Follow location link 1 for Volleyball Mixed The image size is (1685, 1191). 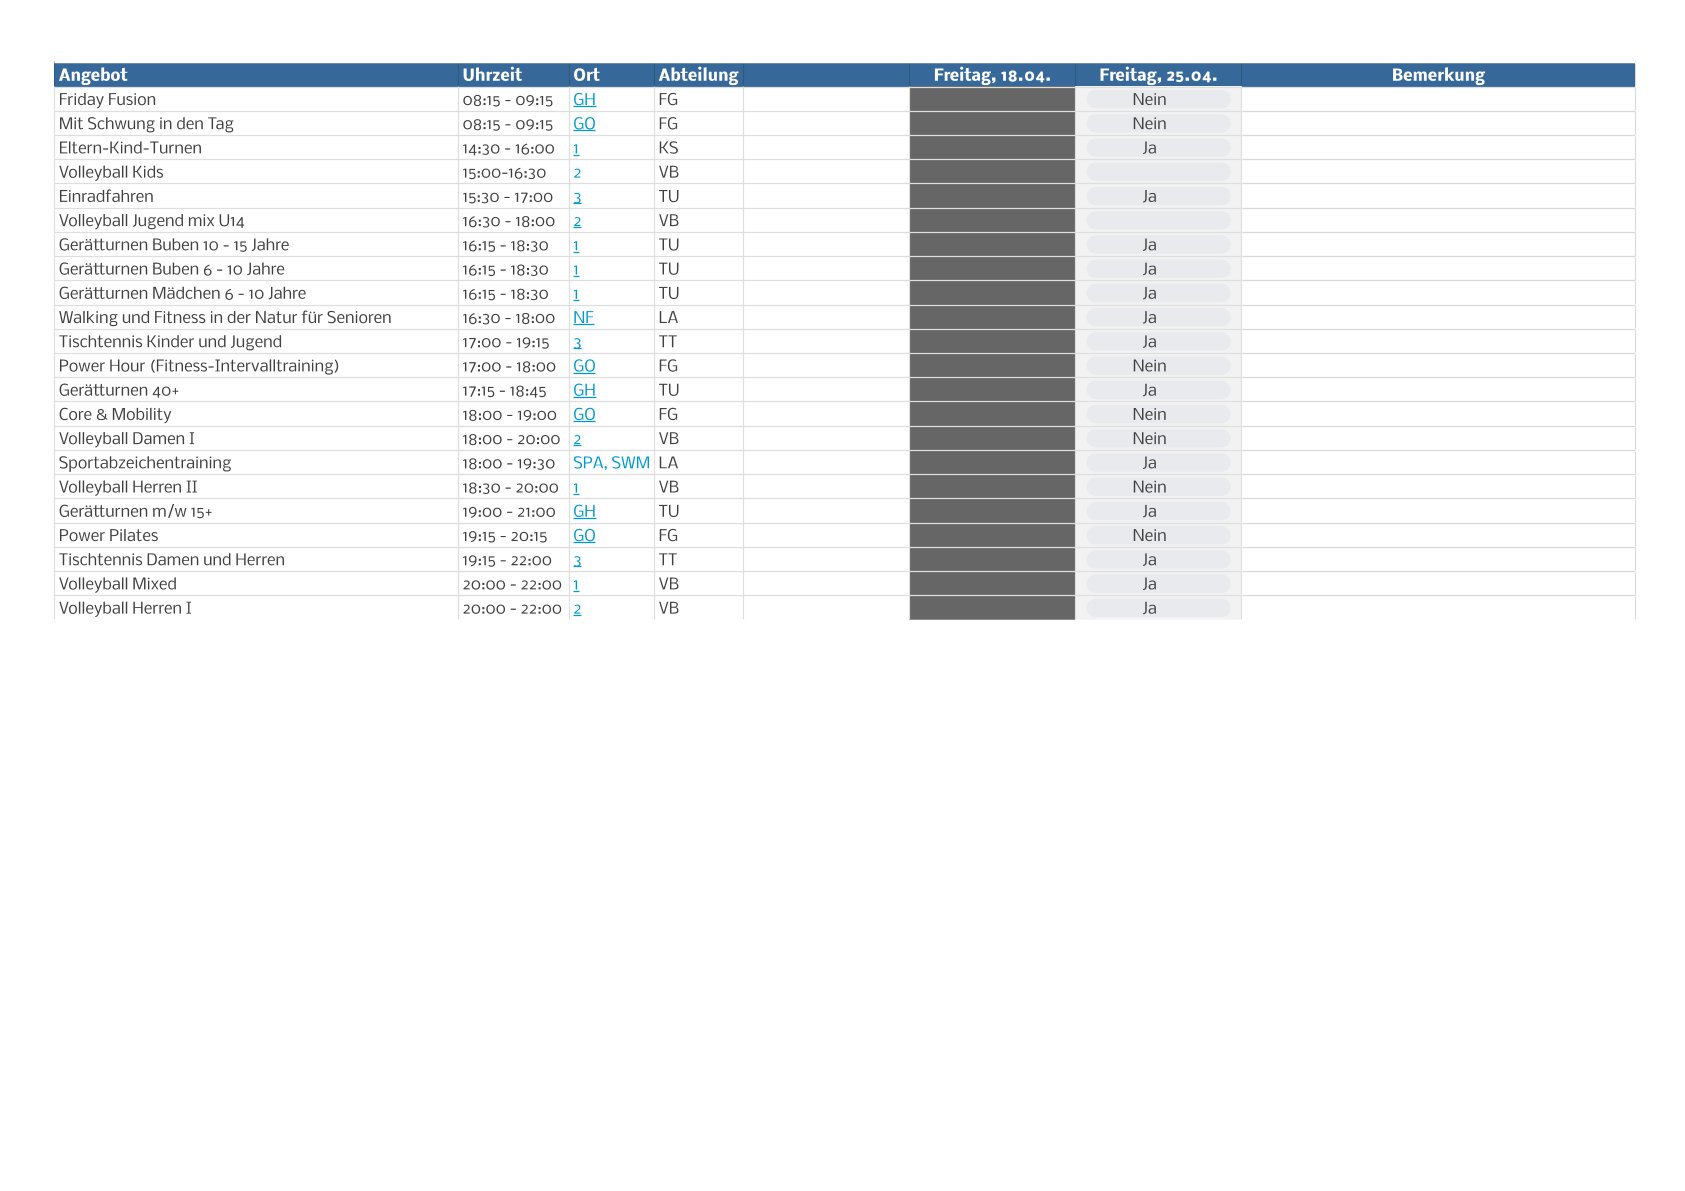coord(576,585)
